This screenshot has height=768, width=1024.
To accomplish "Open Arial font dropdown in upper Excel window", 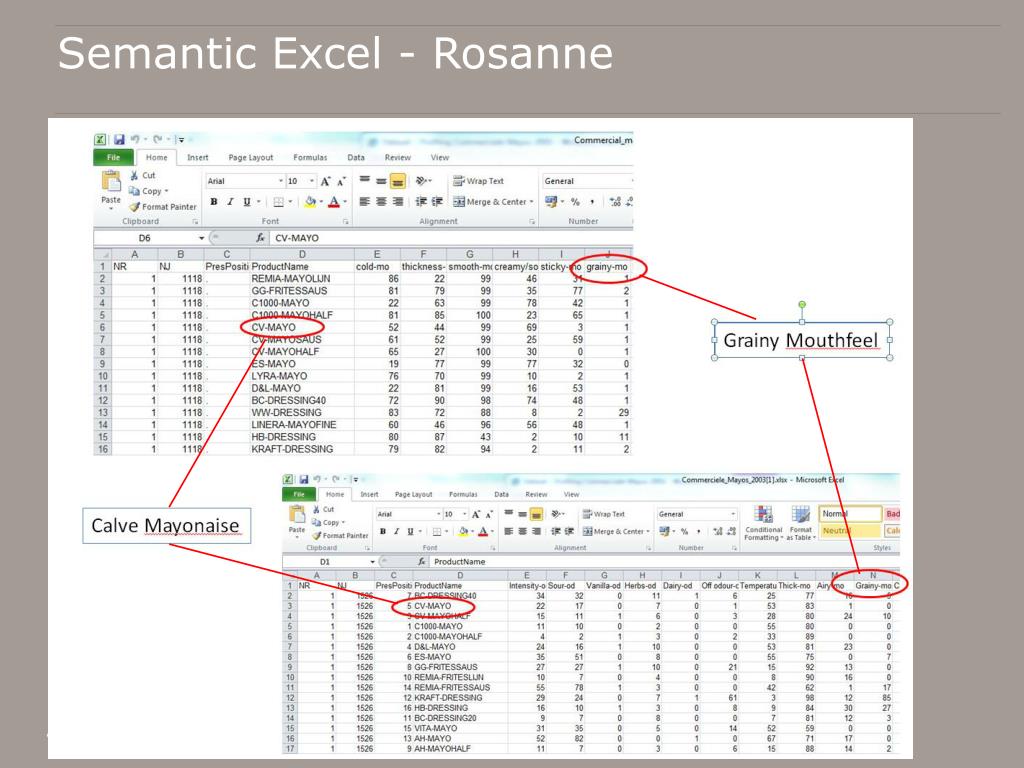I will pos(281,181).
